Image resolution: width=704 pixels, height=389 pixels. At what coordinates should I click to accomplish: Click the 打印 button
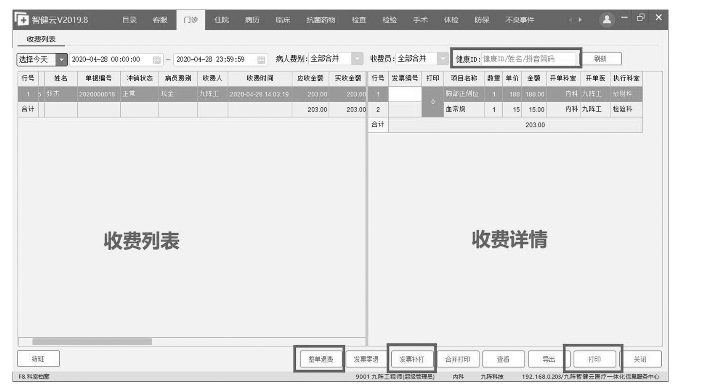(594, 359)
